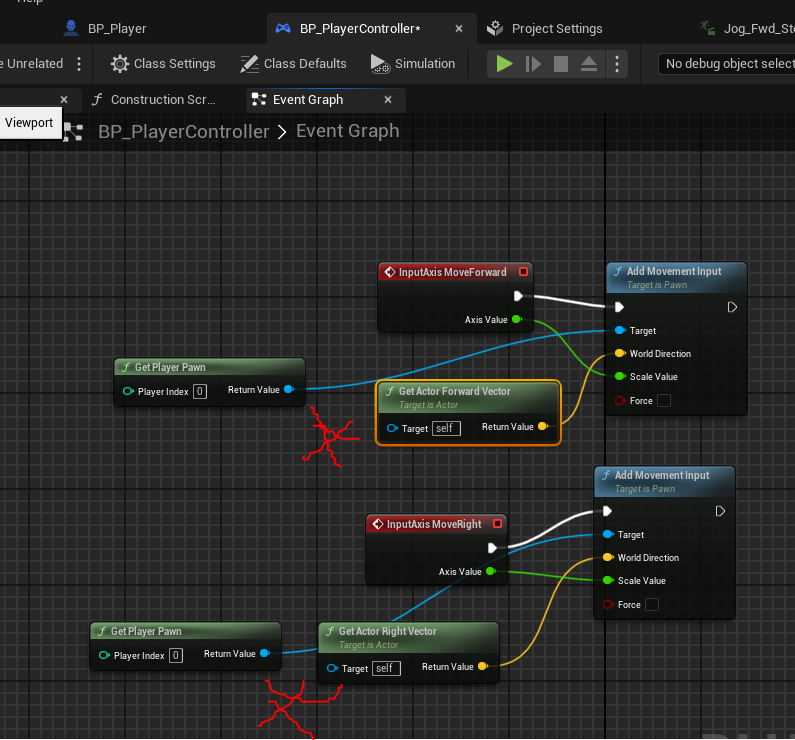The height and width of the screenshot is (740, 795).
Task: Click lower Get Player Pawn Return Value pin
Action: (265, 653)
